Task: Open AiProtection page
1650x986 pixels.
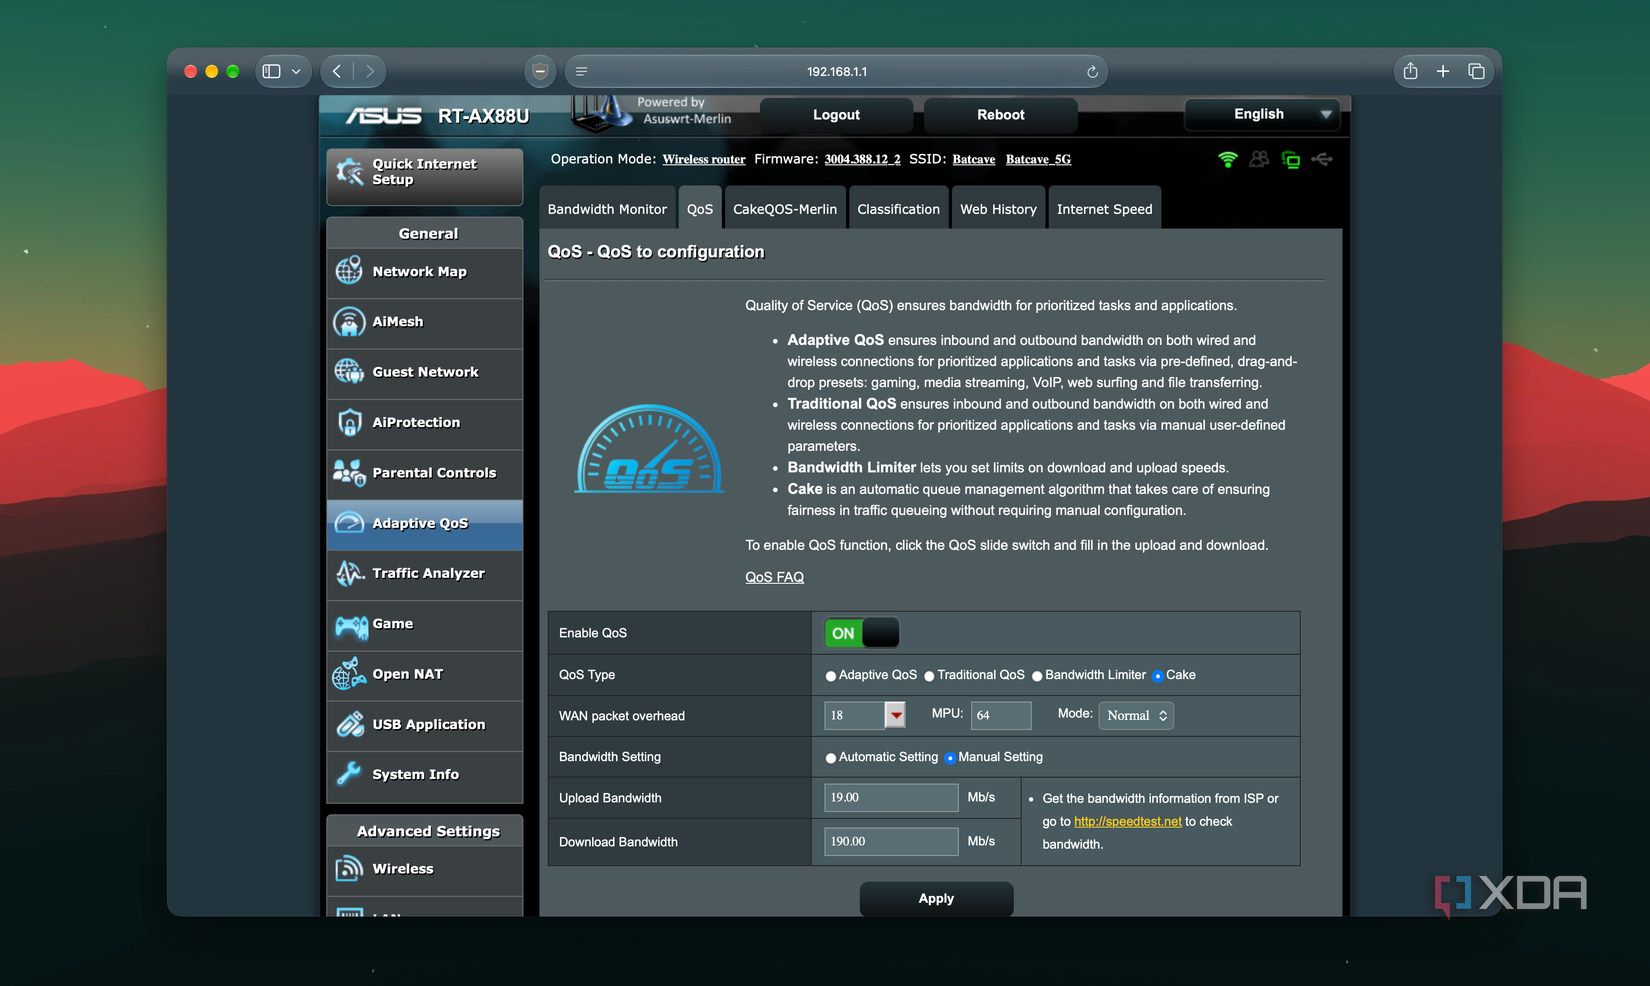Action: click(x=424, y=423)
